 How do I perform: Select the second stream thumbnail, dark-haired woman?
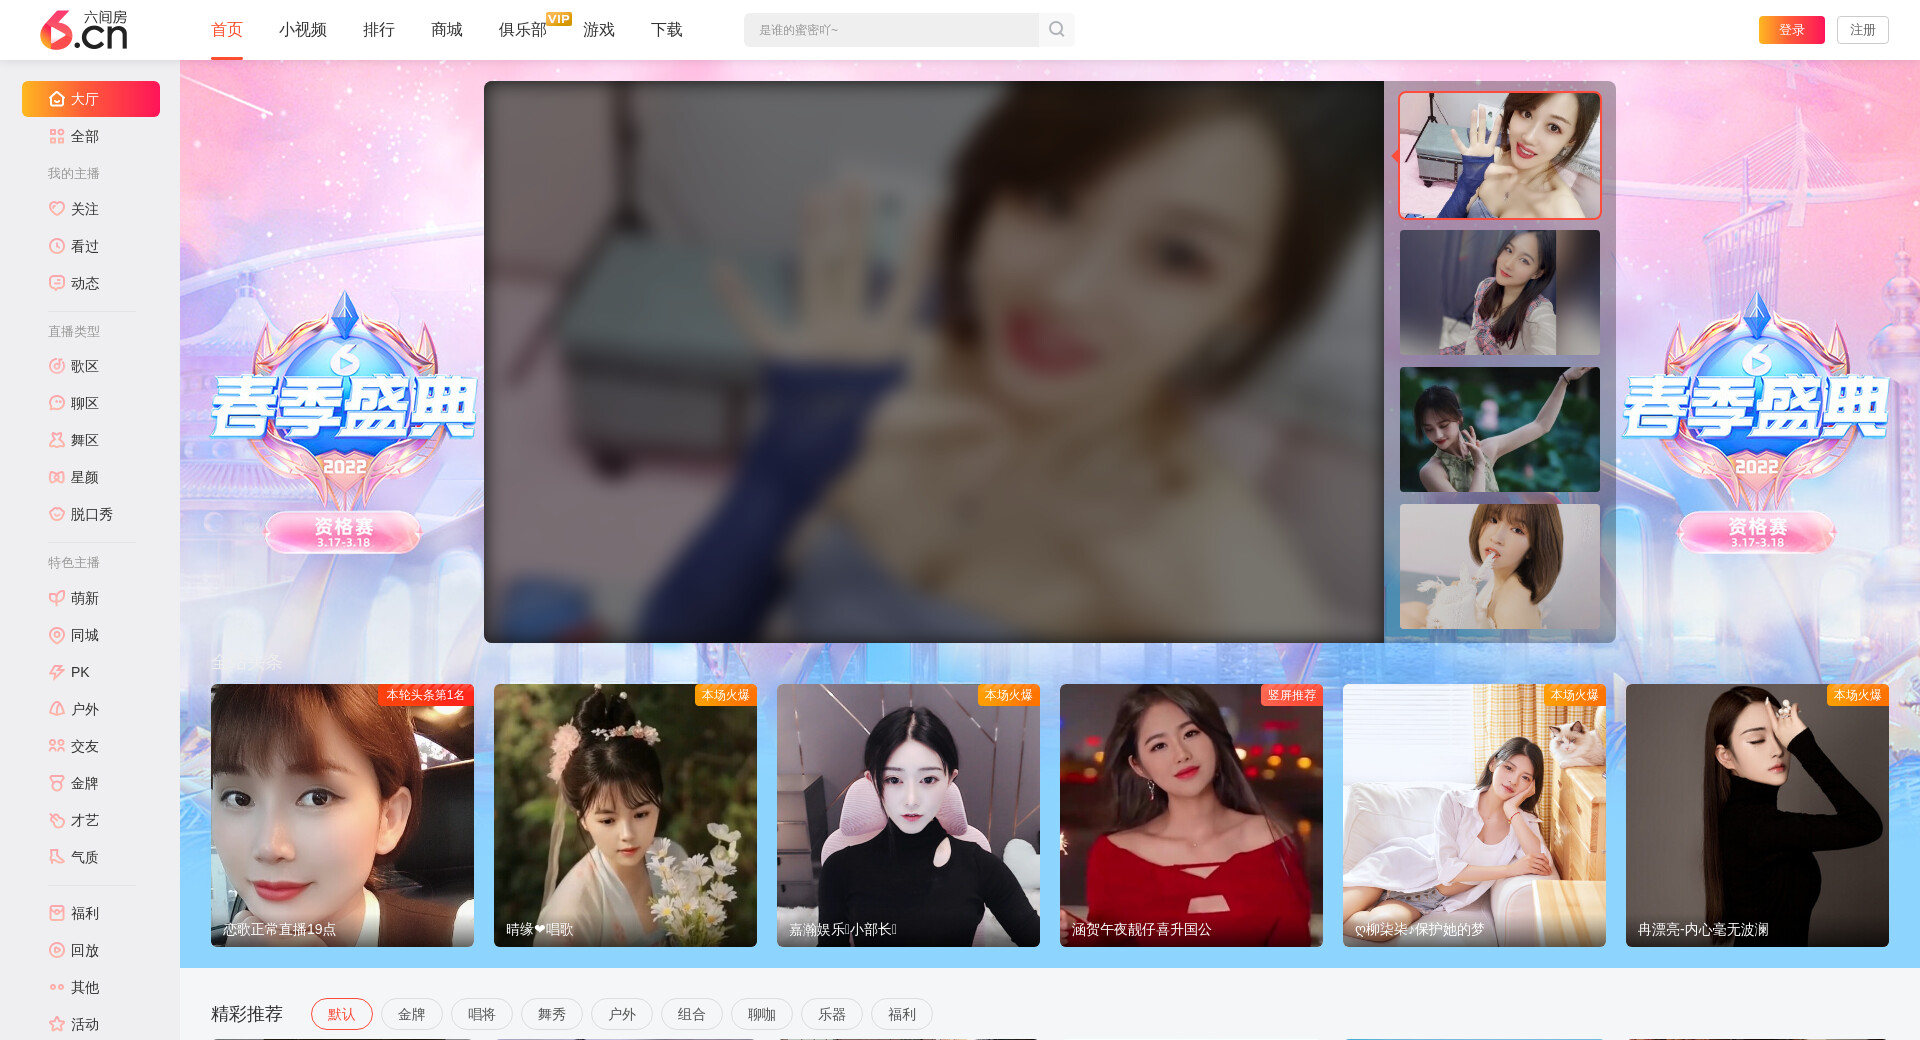coord(1500,293)
